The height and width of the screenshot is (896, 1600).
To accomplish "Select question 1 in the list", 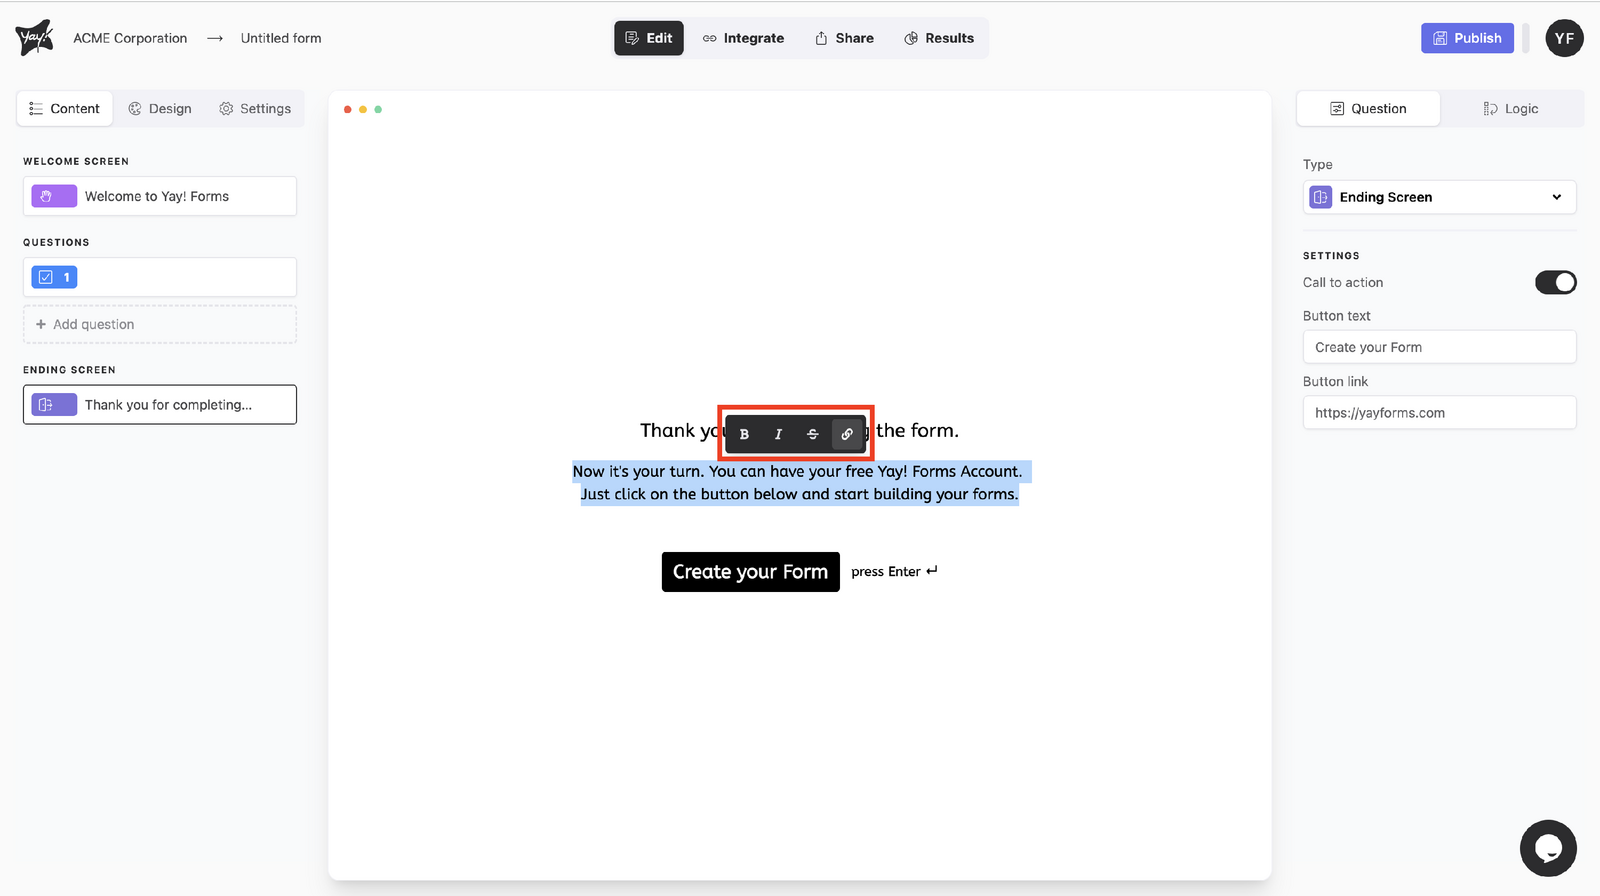I will (160, 277).
